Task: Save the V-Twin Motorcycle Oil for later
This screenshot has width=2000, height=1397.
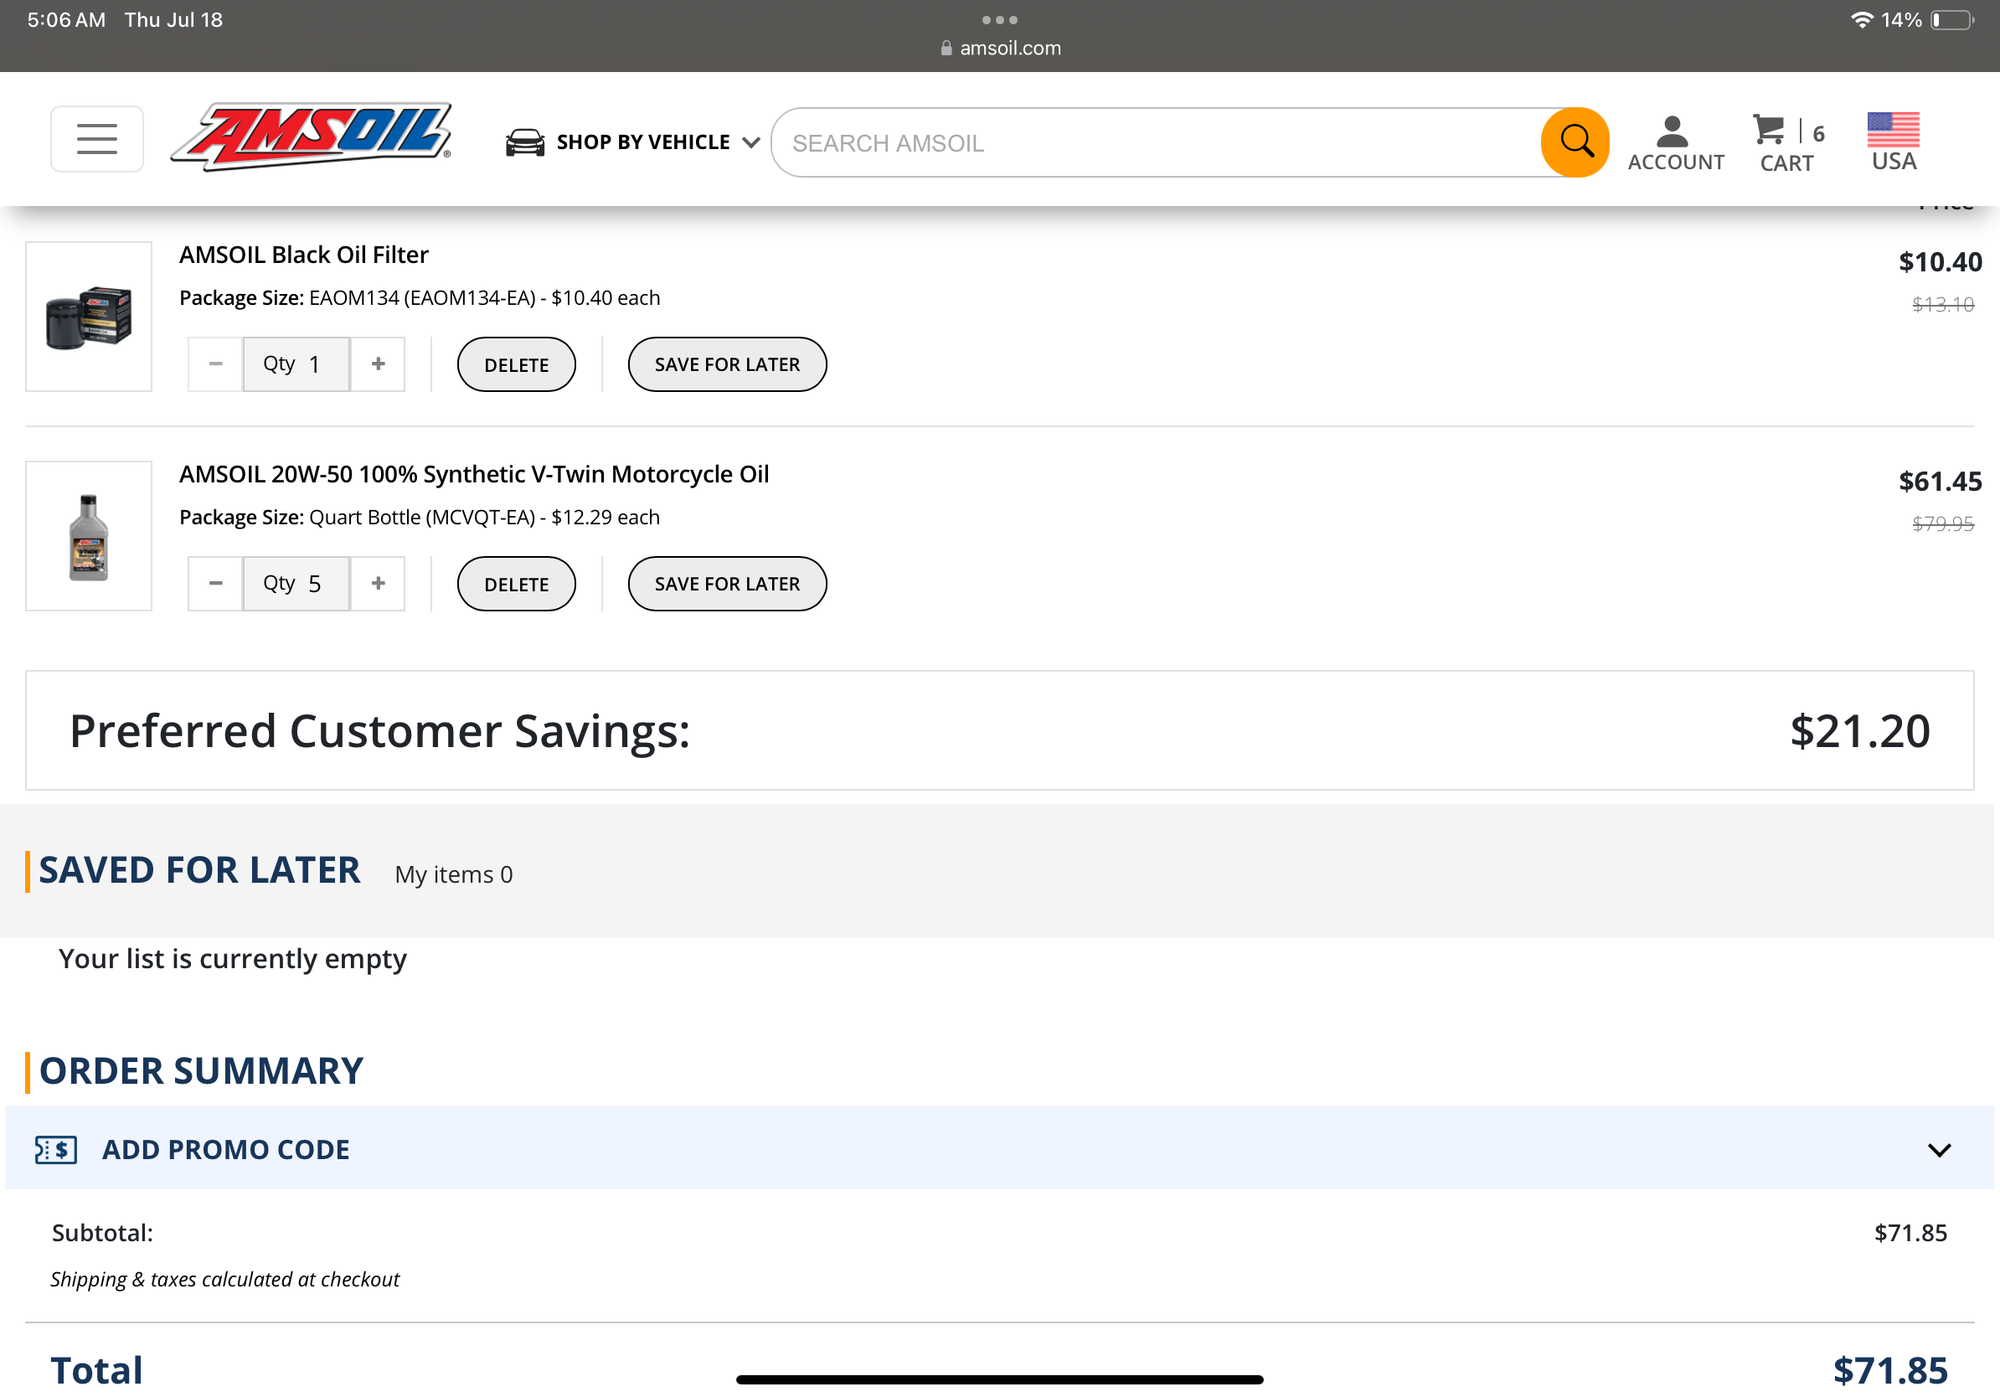Action: click(727, 584)
